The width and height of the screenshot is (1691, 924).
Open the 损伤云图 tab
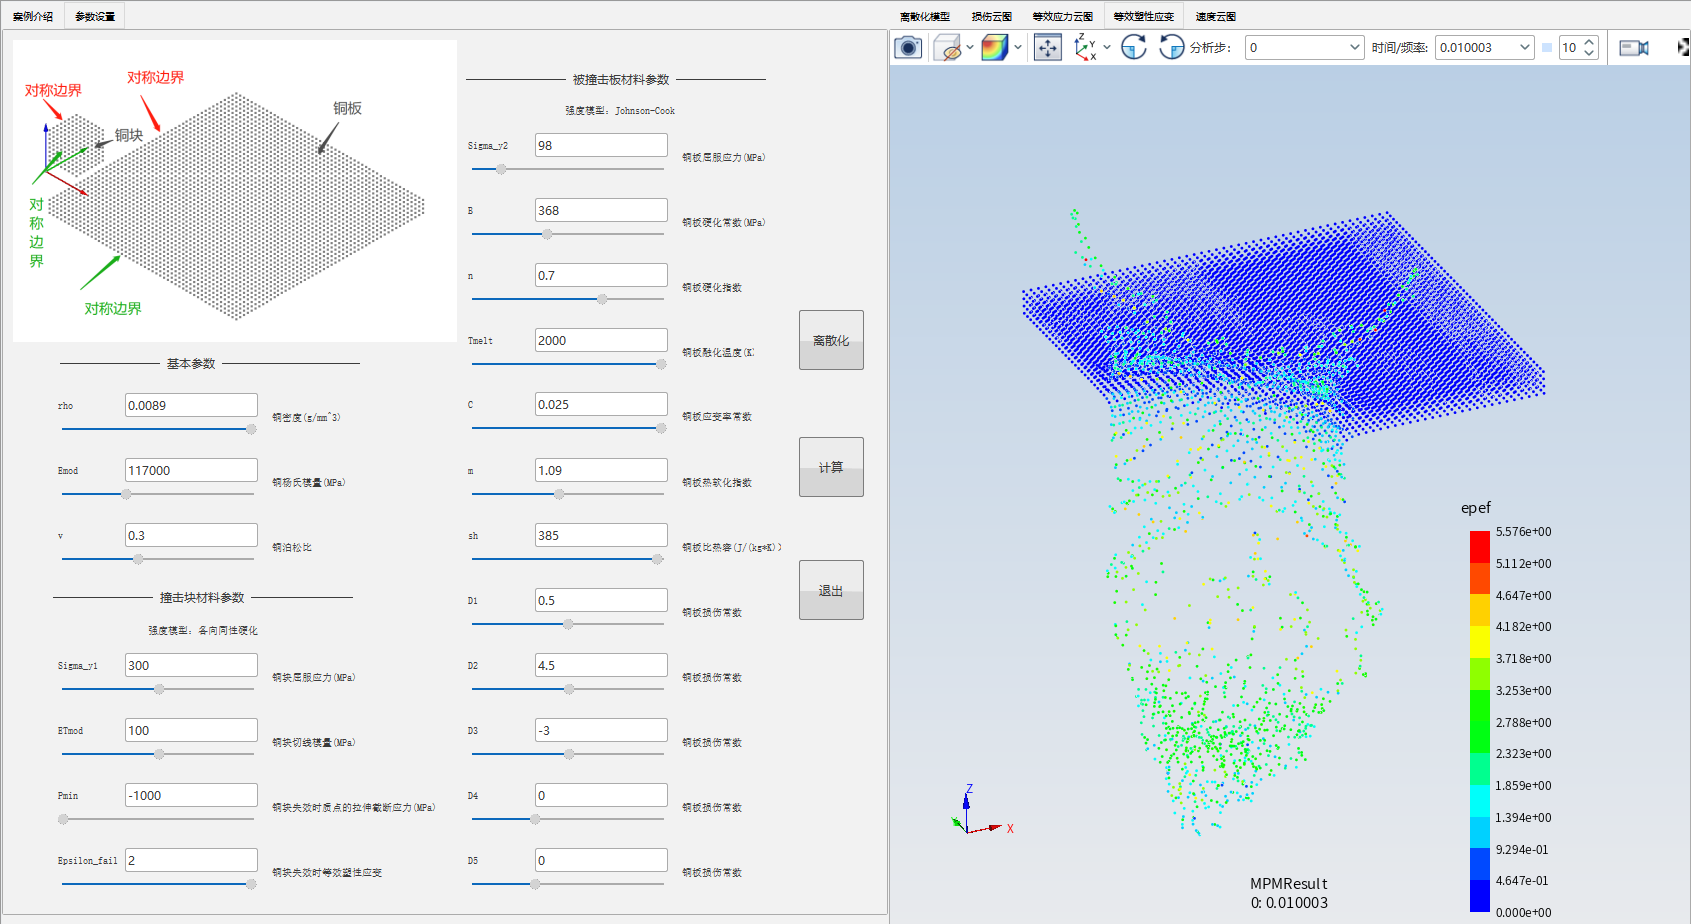tap(992, 16)
